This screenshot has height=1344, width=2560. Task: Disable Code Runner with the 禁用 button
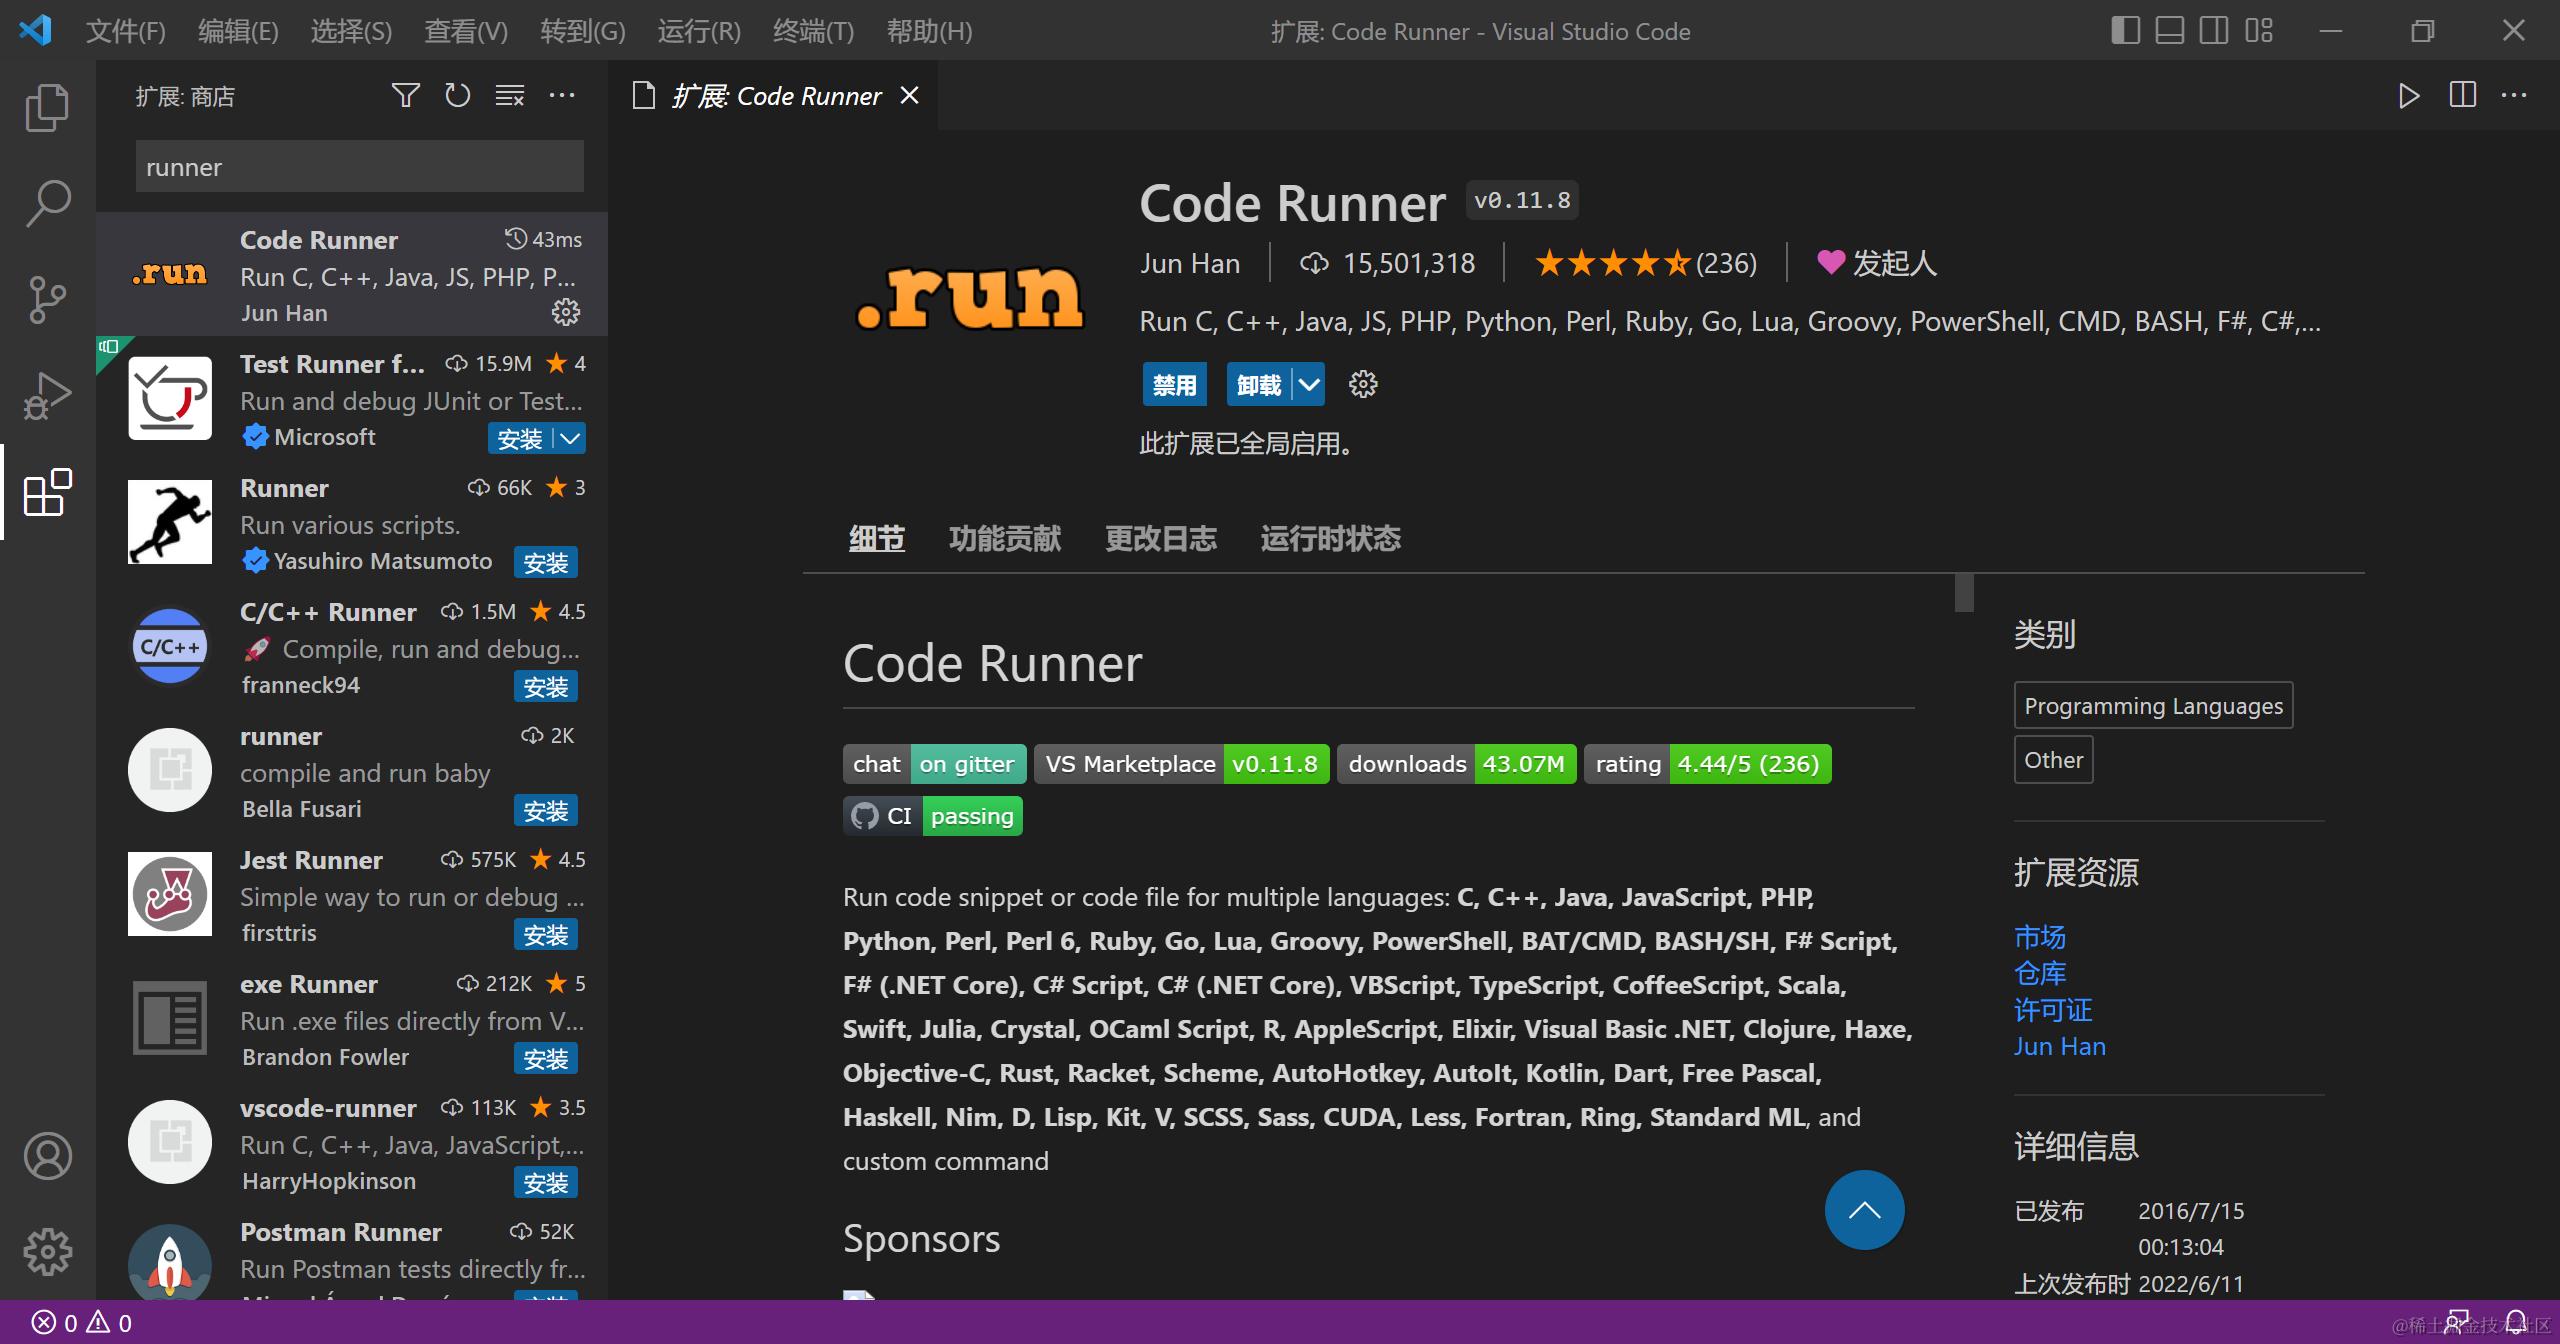[1174, 384]
